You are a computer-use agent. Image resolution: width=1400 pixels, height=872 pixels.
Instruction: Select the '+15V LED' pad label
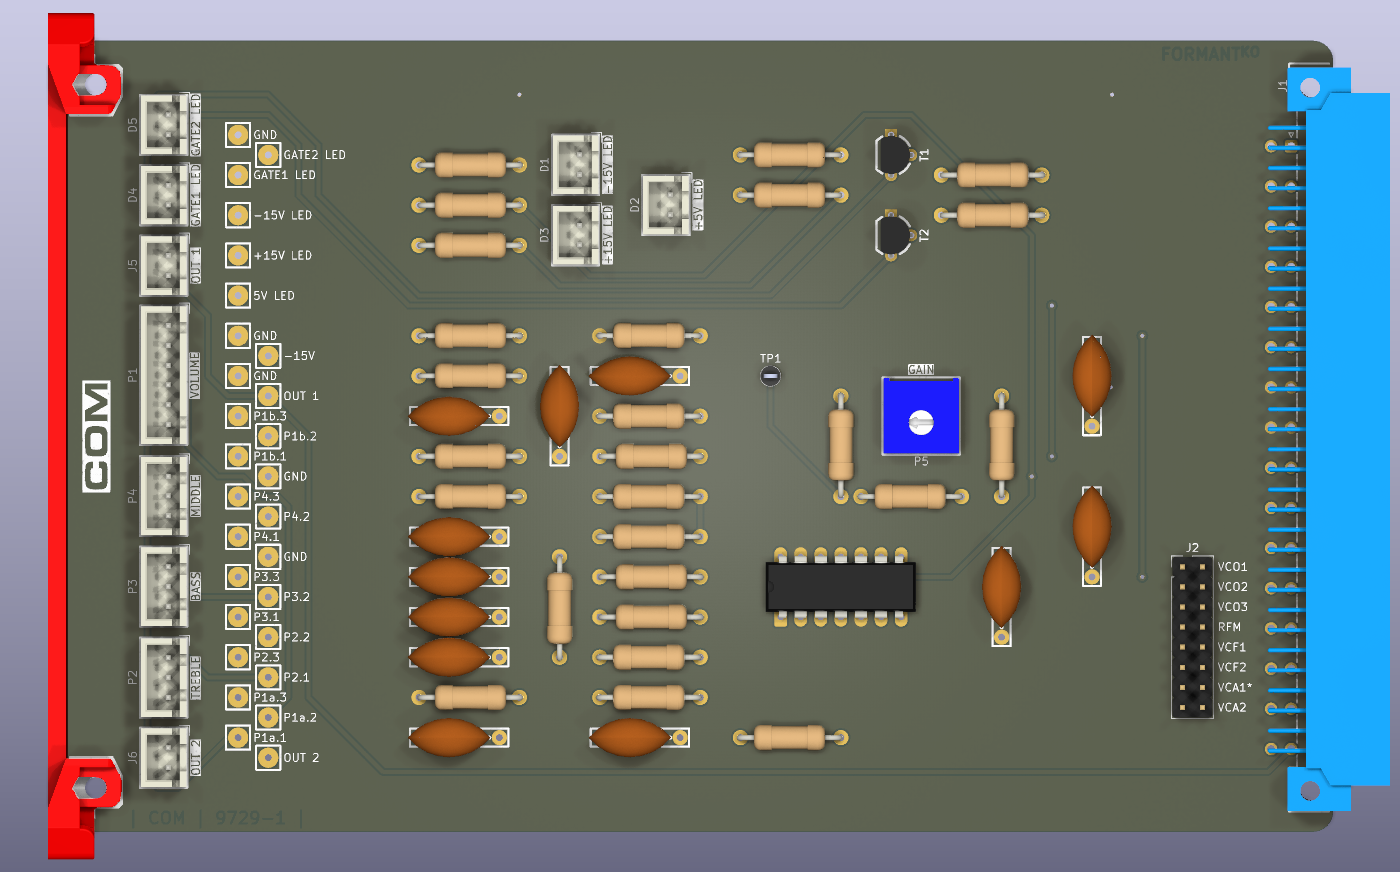[283, 255]
